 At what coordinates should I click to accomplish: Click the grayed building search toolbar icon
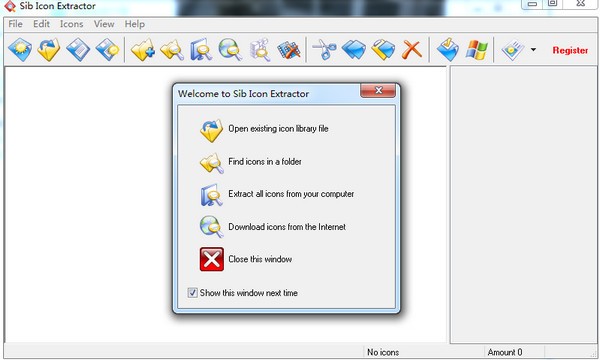coord(260,50)
